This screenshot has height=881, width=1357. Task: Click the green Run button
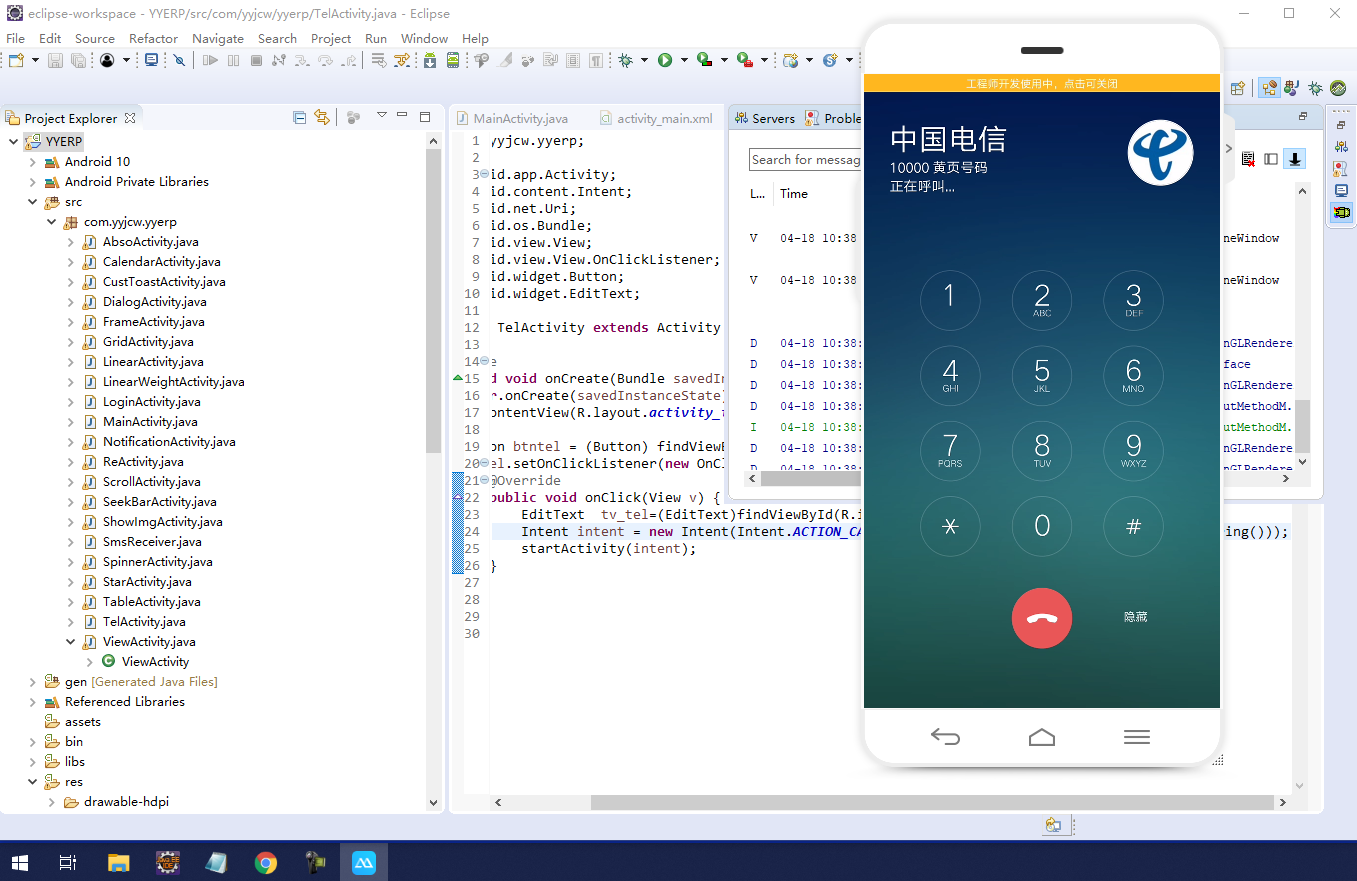coord(665,60)
